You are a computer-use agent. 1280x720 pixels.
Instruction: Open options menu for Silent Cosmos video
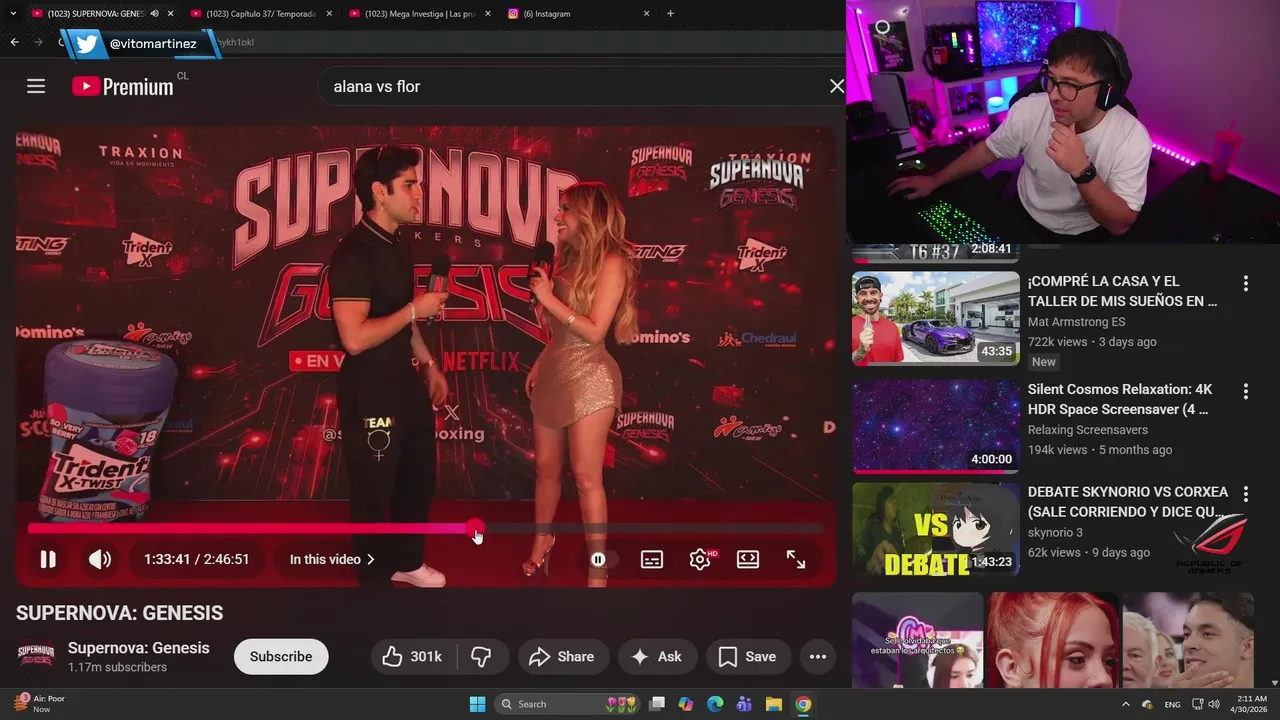pos(1246,391)
